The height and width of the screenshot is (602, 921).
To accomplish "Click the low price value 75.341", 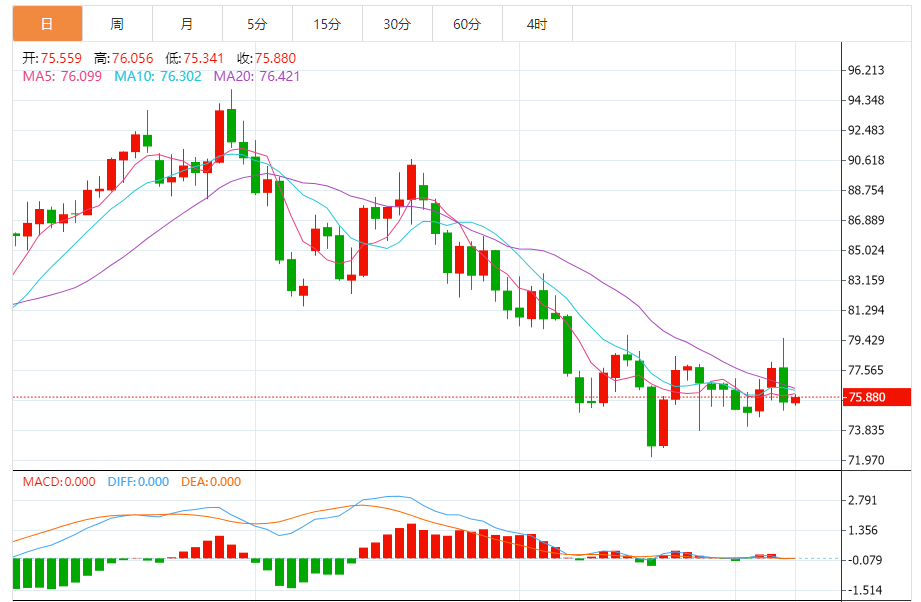I will tap(204, 58).
